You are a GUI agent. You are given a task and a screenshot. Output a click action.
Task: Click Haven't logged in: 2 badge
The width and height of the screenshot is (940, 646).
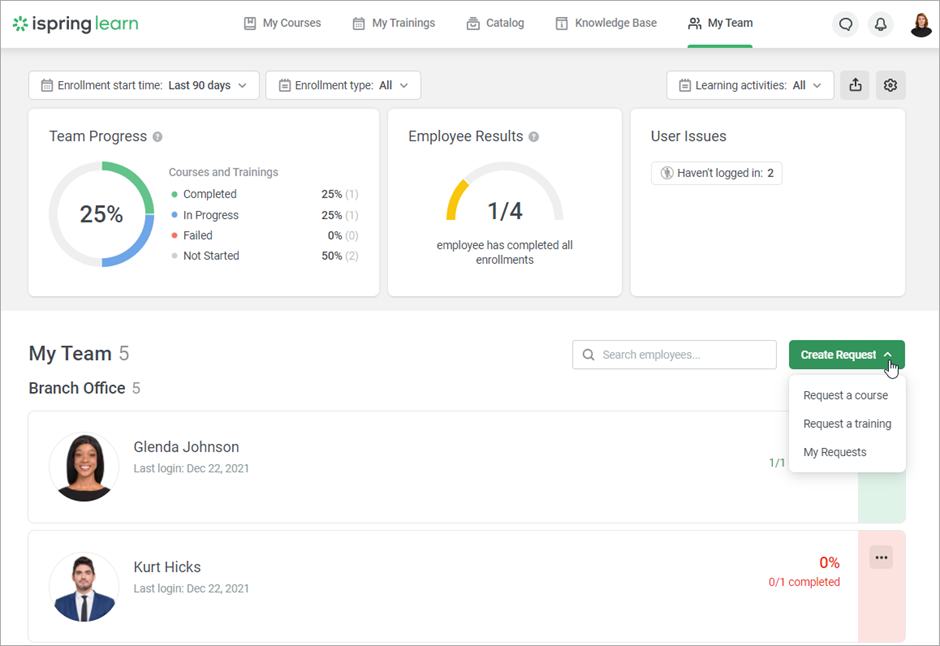coord(716,173)
